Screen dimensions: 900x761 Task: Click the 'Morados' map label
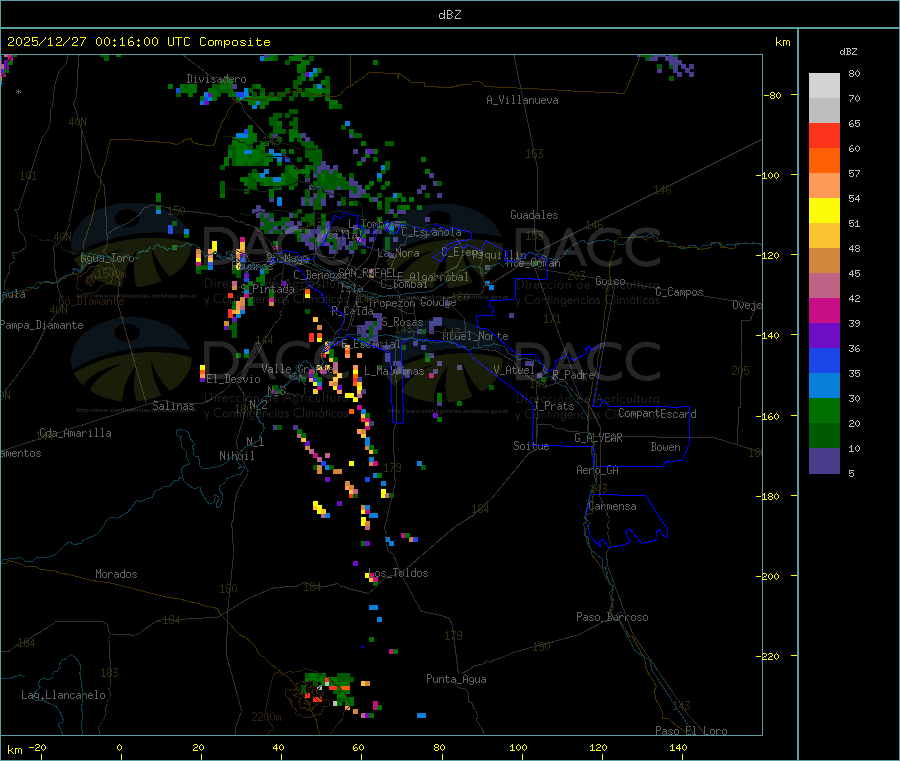[x=116, y=574]
